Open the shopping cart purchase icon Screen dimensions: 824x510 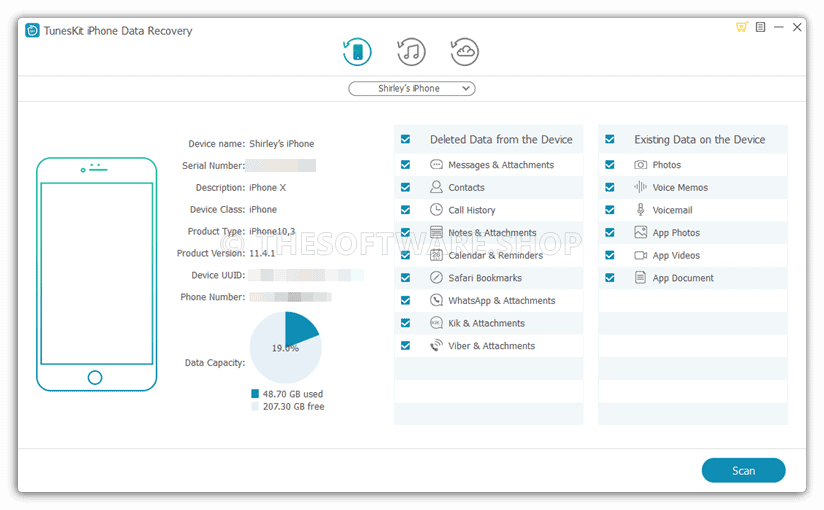click(x=741, y=27)
